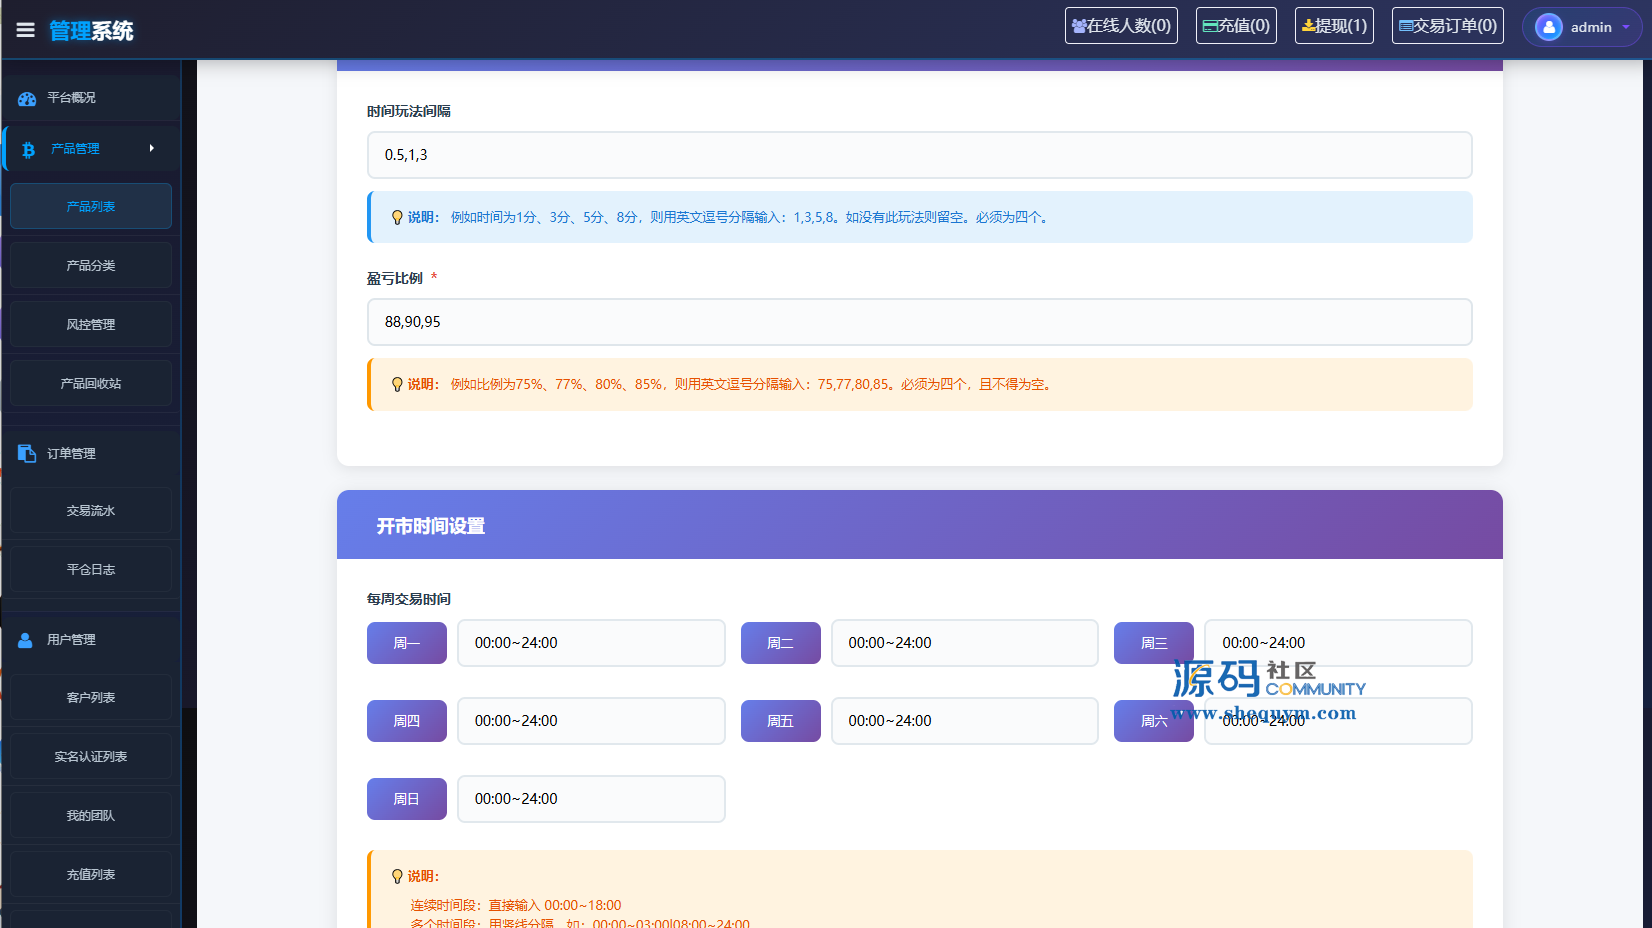Toggle the hamburger sidebar menu icon
Viewport: 1652px width, 928px height.
point(26,30)
